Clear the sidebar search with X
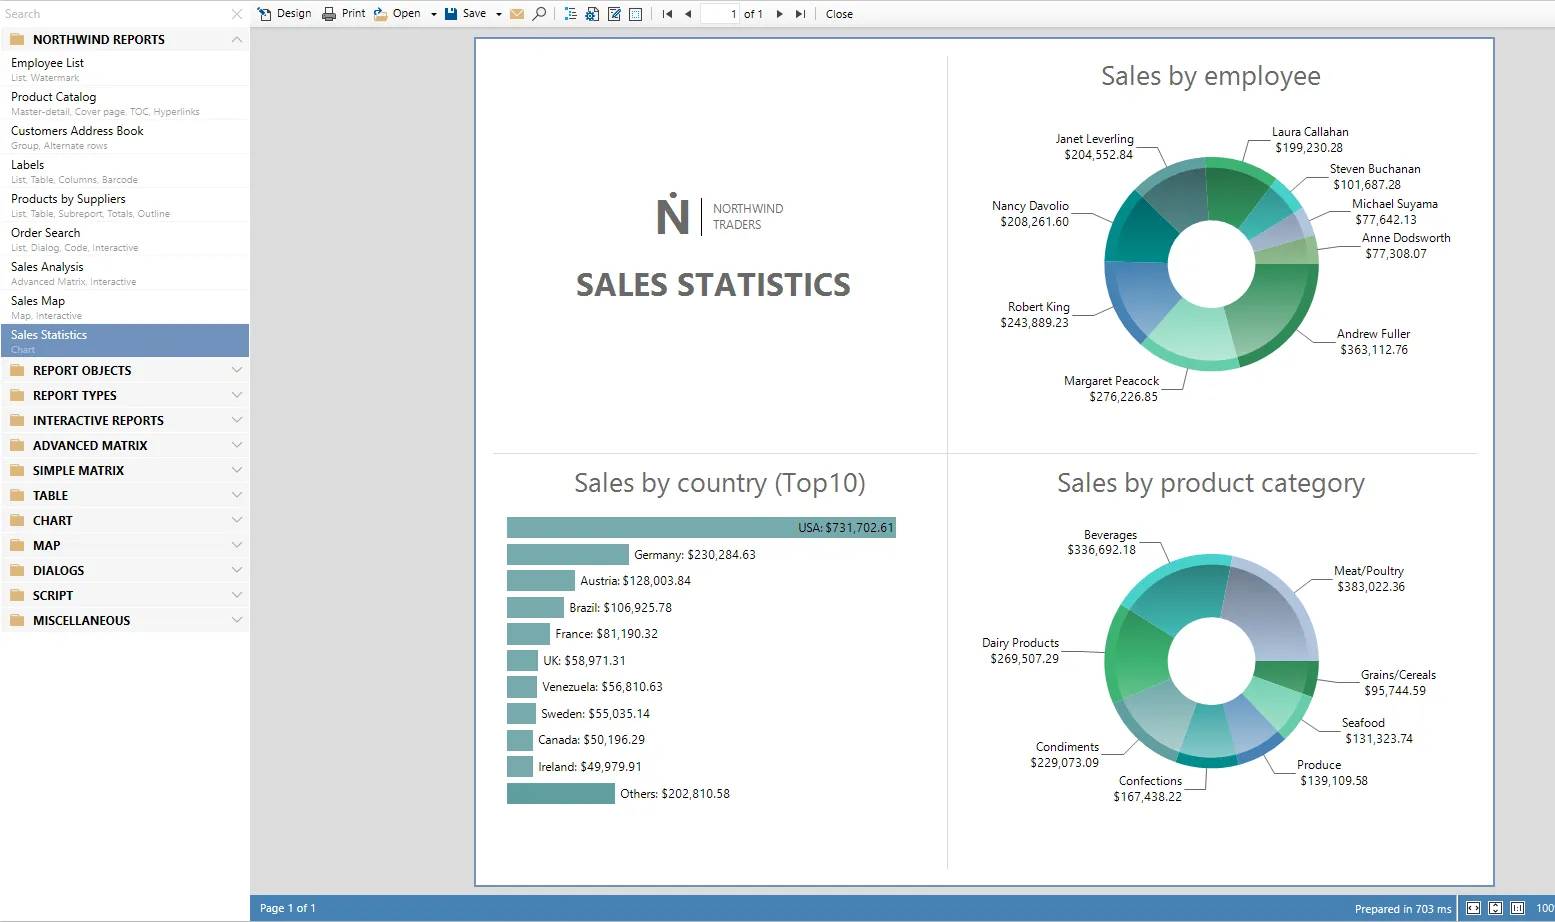1555x922 pixels. coord(237,14)
